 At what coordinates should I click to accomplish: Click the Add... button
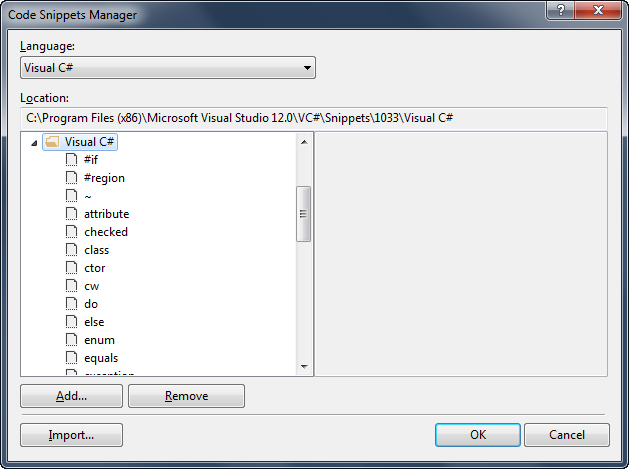71,396
